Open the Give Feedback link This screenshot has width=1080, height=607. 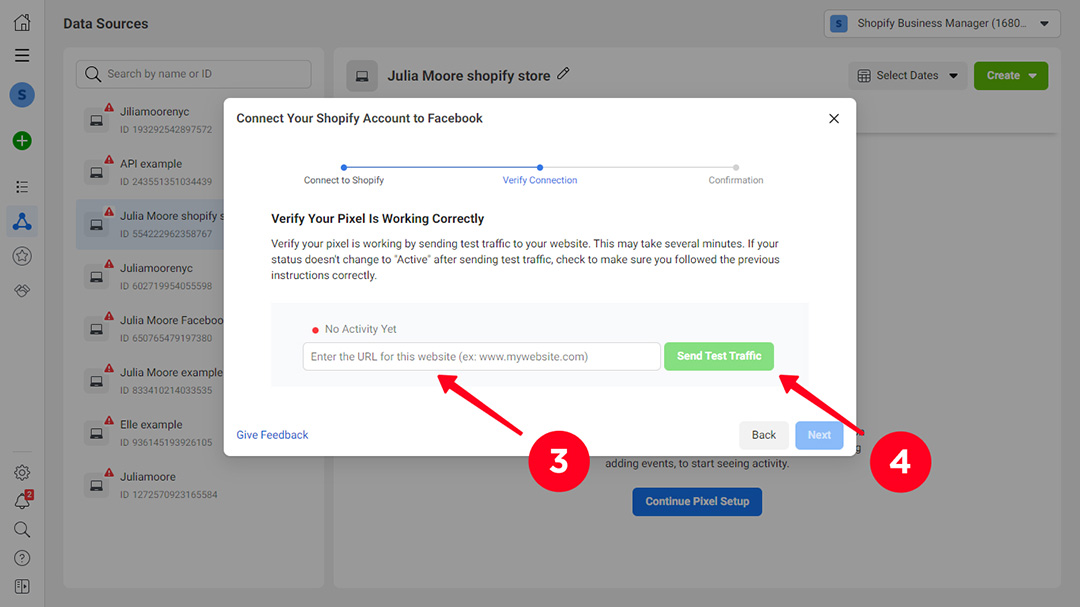(x=272, y=435)
